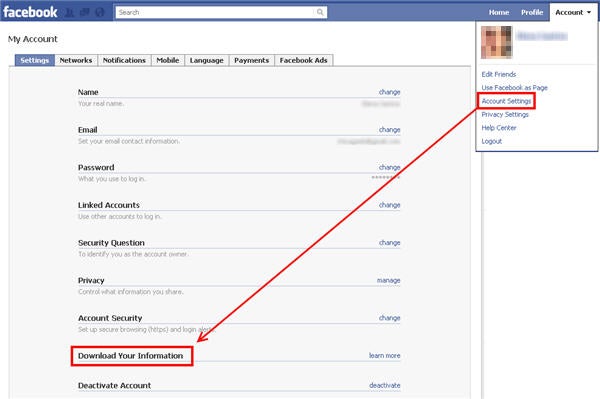Click change link next to Password
This screenshot has height=399, width=600.
point(389,167)
